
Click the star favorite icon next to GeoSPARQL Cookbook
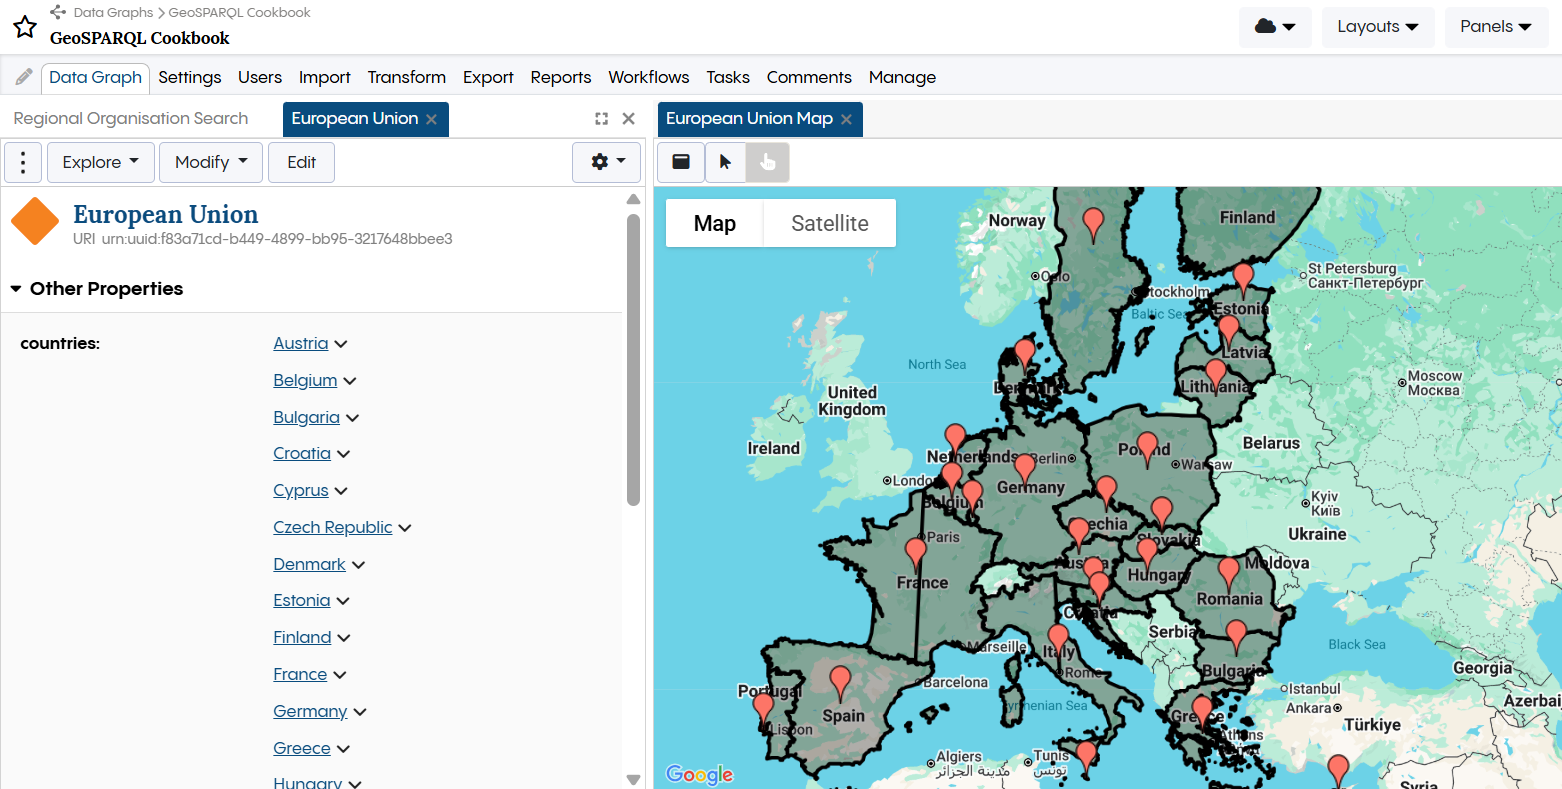[x=24, y=27]
